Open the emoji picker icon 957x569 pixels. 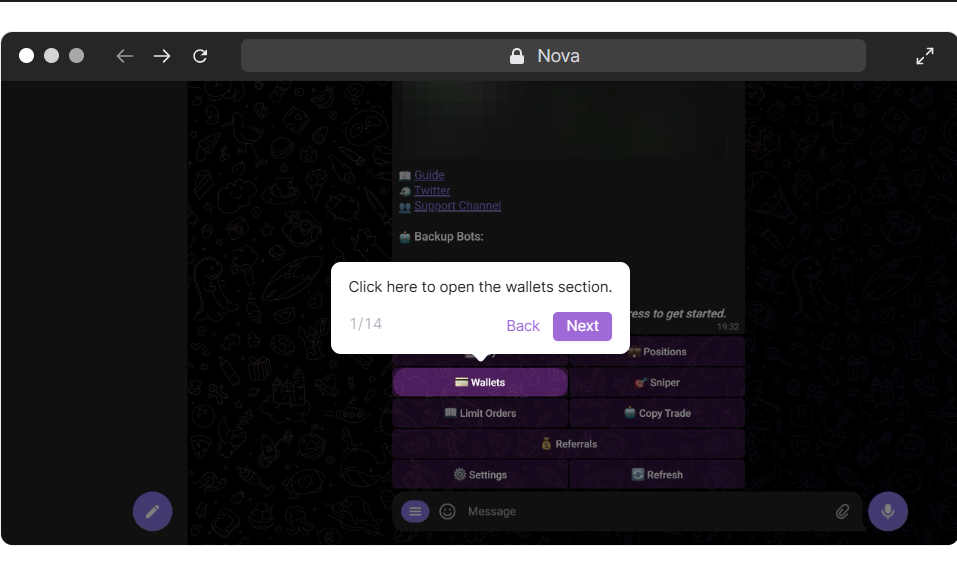click(448, 511)
